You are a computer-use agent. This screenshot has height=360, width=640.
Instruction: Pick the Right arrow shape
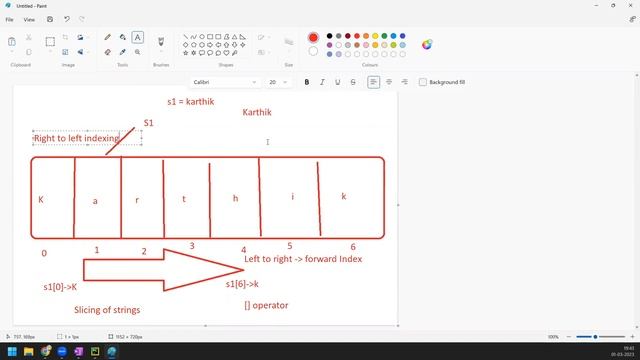point(210,45)
